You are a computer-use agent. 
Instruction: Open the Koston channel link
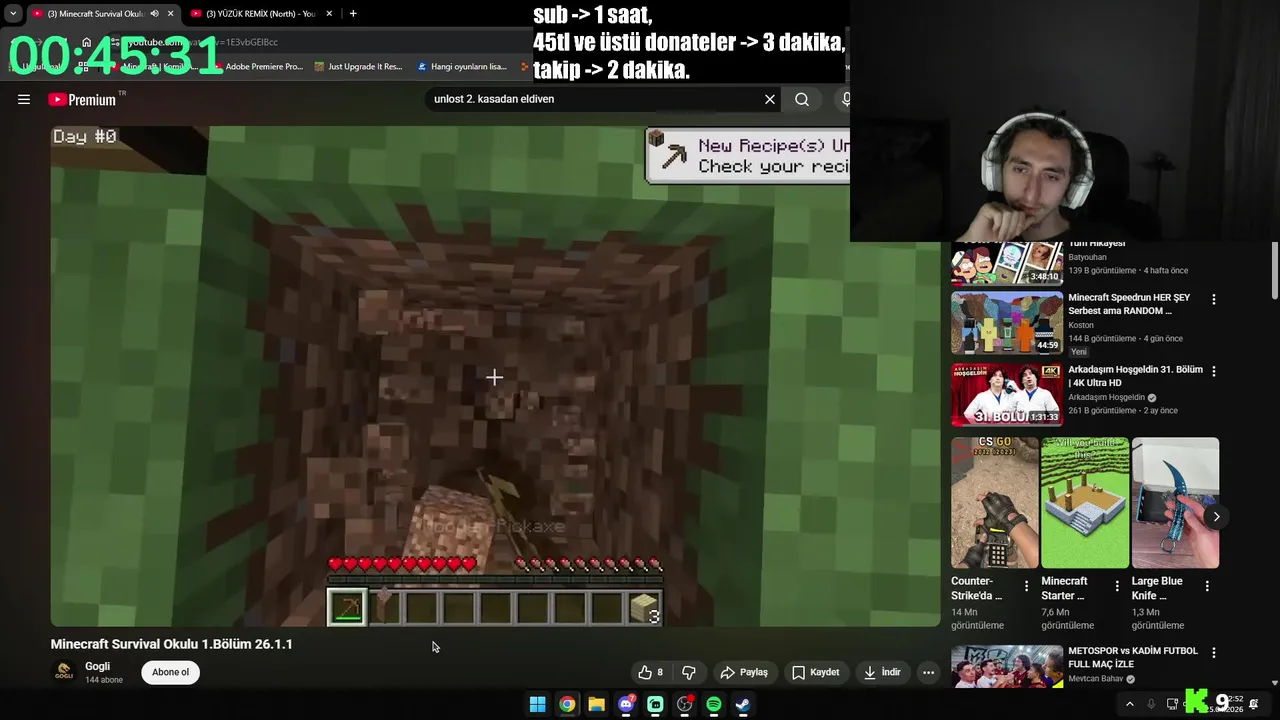click(1081, 325)
